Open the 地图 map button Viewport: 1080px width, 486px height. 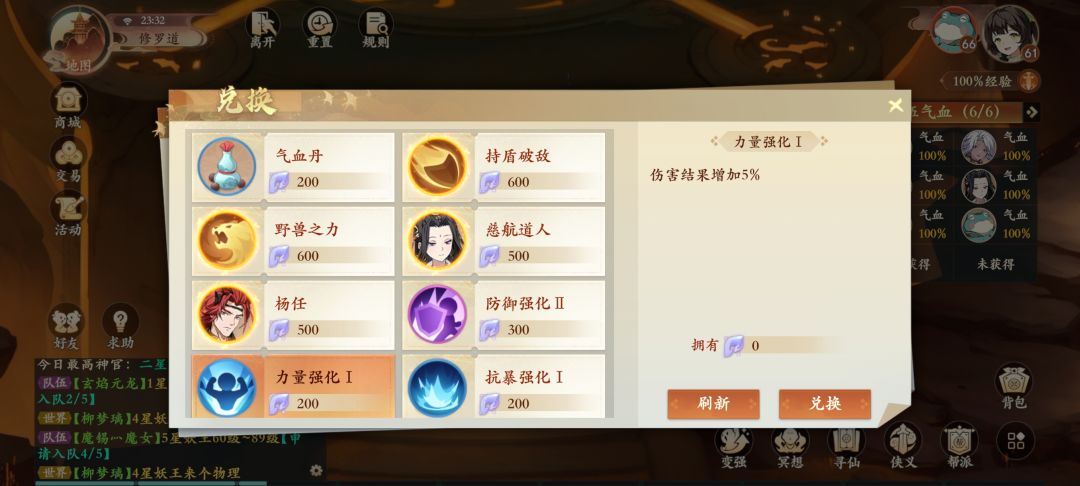coord(79,40)
